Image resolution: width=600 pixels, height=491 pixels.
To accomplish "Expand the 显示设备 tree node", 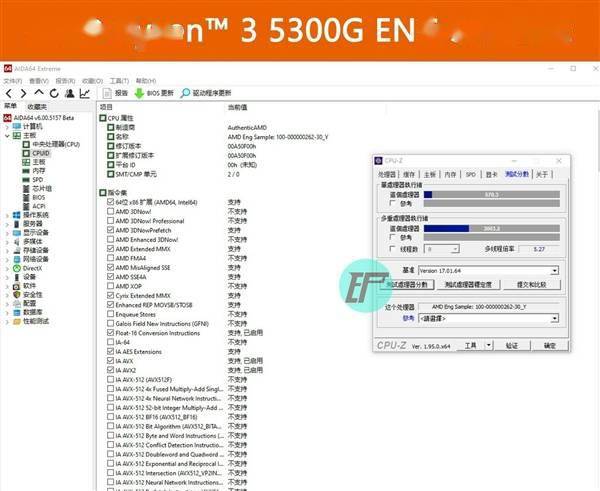I will pyautogui.click(x=7, y=233).
